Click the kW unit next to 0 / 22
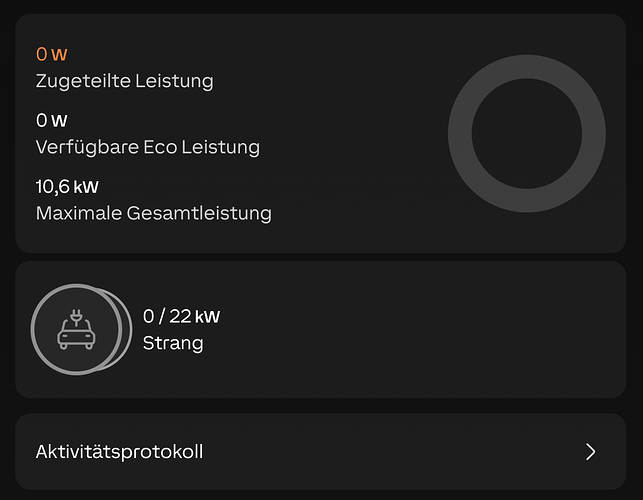Viewport: 643px width, 500px height. [x=207, y=317]
